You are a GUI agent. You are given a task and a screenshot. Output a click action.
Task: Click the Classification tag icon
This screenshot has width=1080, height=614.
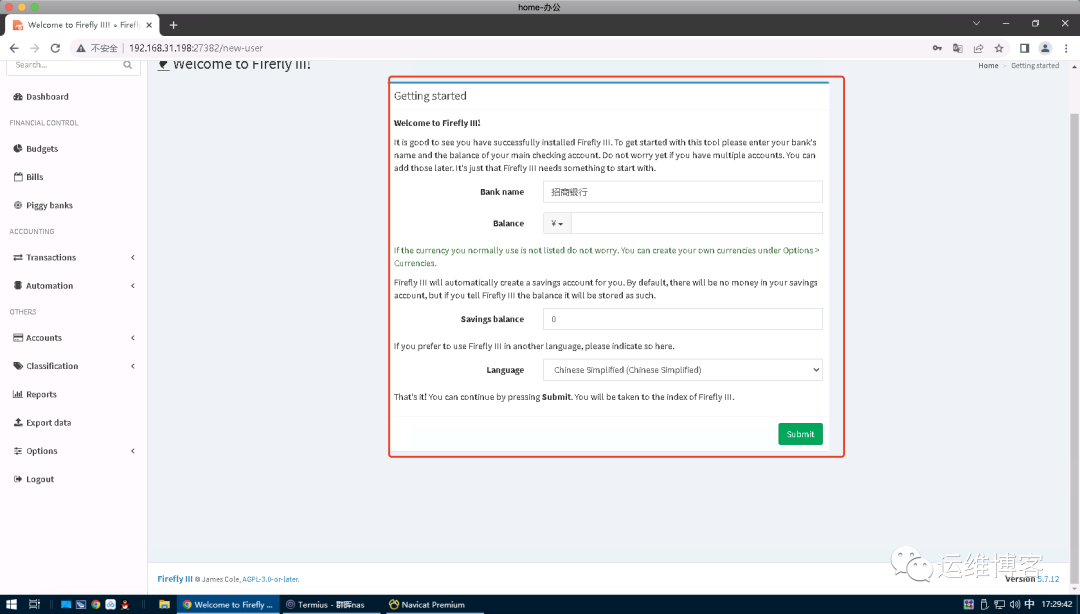18,366
